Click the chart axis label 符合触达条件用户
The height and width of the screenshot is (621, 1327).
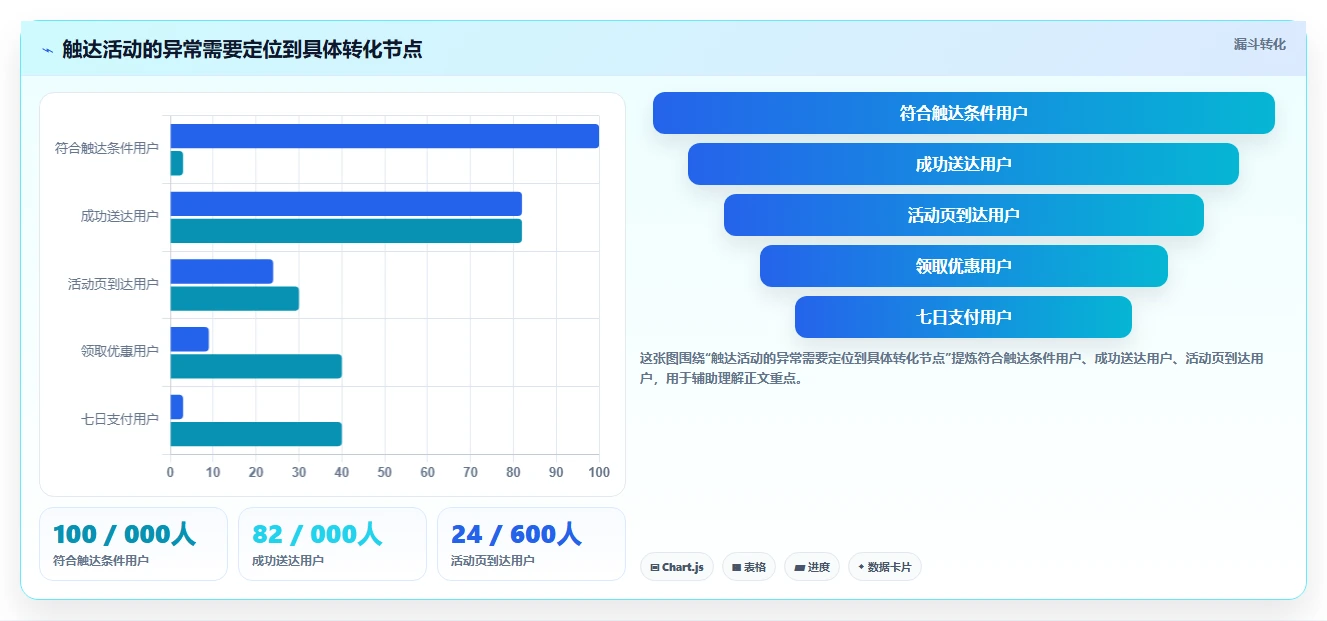[107, 148]
